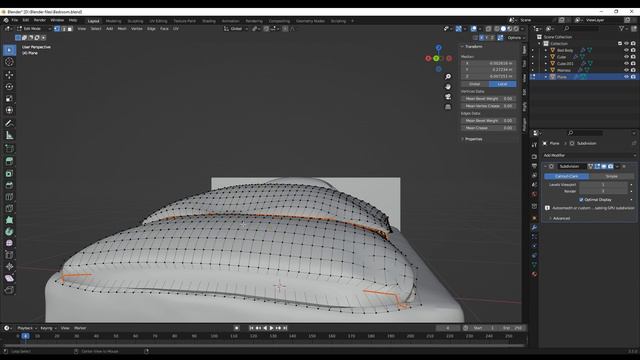Screen dimensions: 640x360
Task: Open the Playback dropdown in timeline
Action: tap(27, 328)
